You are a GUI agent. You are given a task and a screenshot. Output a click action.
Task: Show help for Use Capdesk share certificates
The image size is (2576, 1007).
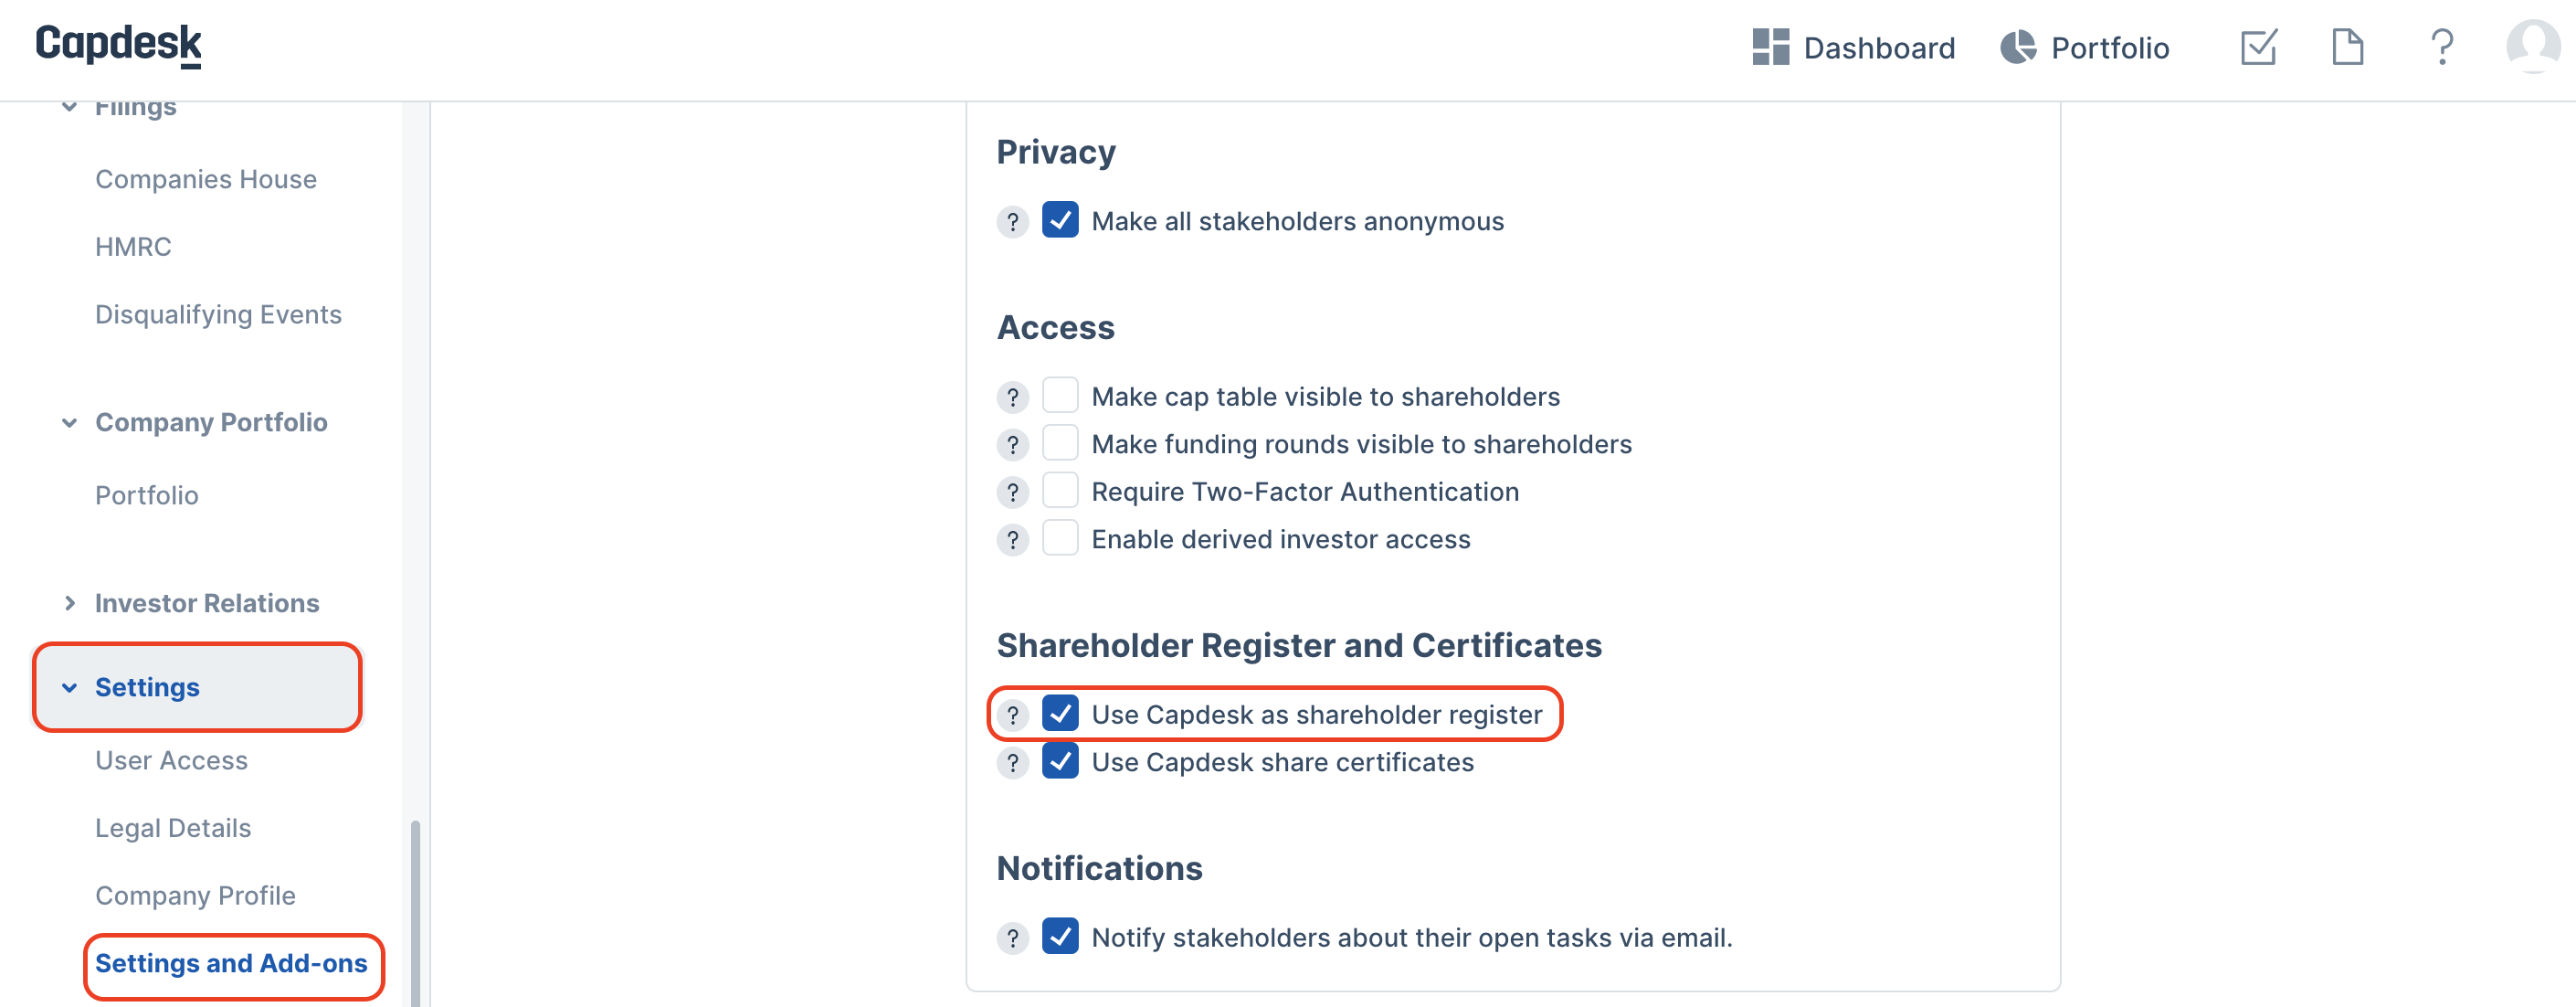tap(1012, 763)
